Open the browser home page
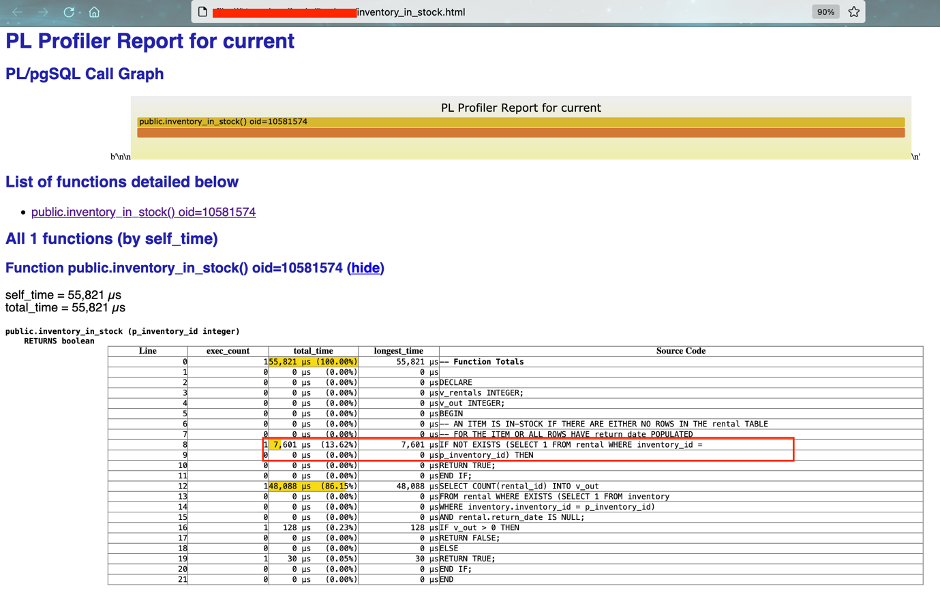941x604 pixels. (x=93, y=12)
